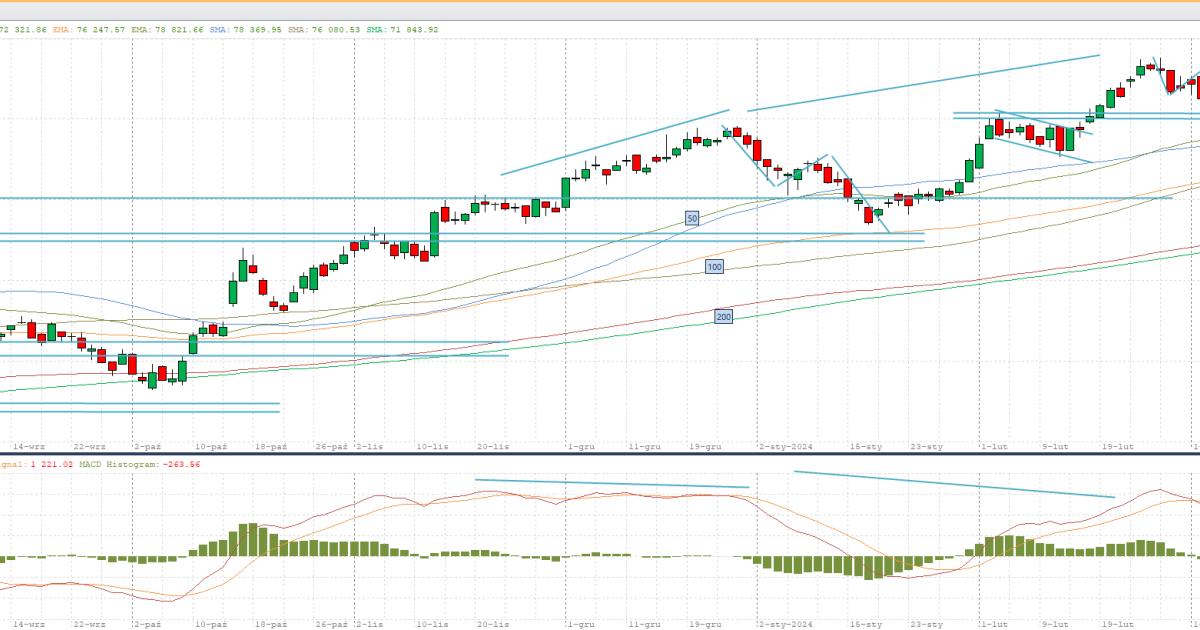The image size is (1200, 630).
Task: Click the tallest October MACD histogram bar
Action: 252,539
